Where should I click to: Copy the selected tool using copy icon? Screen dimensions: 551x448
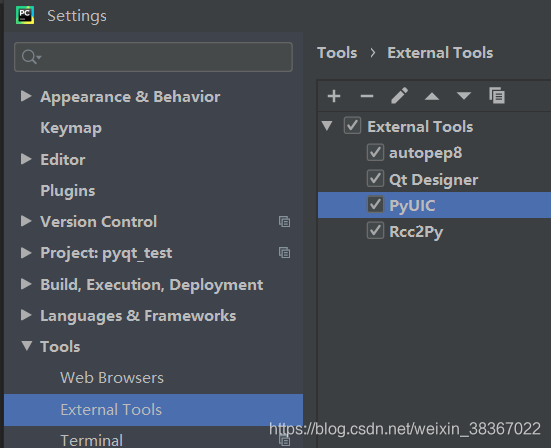pyautogui.click(x=497, y=96)
